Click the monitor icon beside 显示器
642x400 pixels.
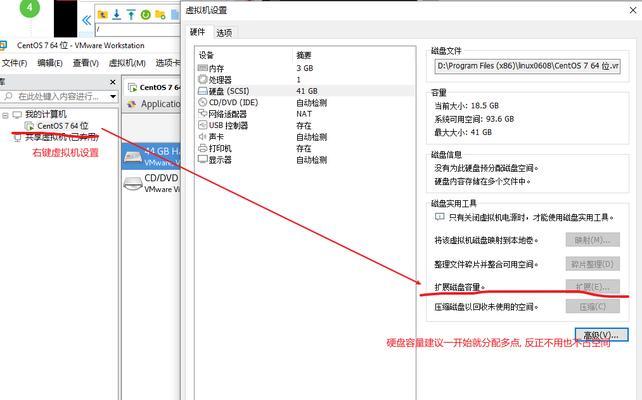(203, 159)
